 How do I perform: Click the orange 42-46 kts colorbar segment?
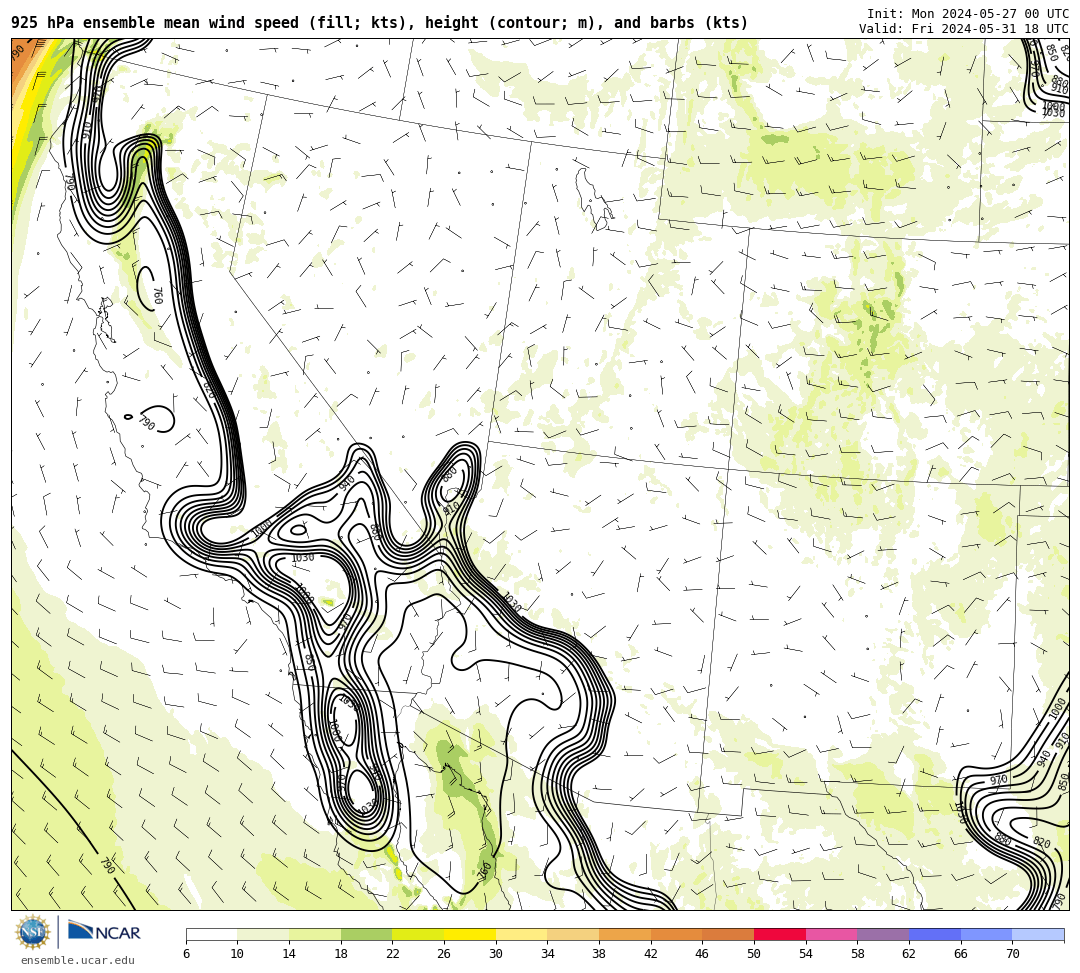click(676, 934)
